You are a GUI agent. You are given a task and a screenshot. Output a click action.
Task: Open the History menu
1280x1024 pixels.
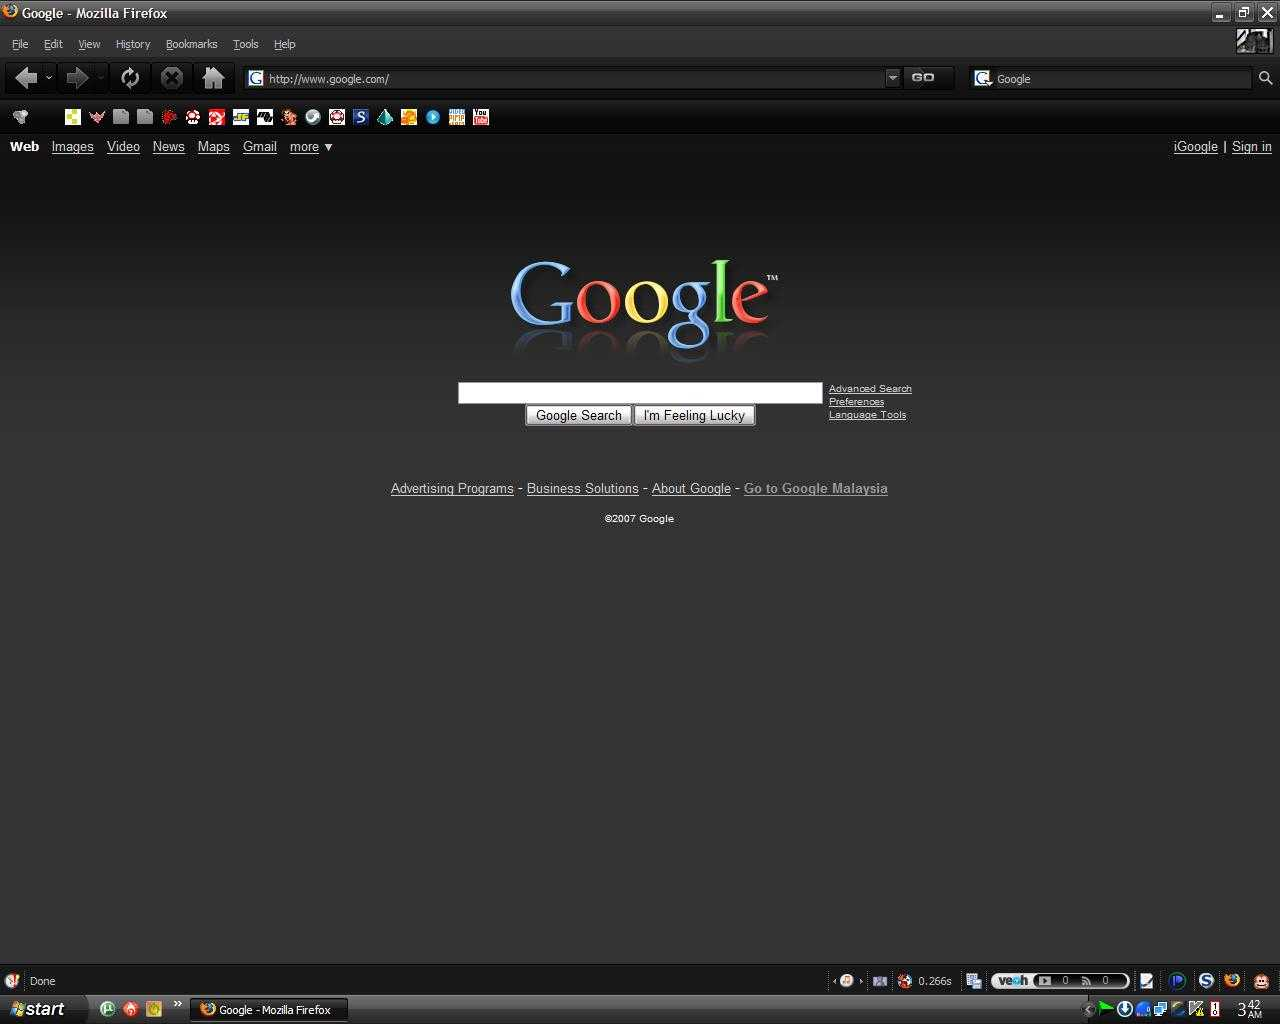(133, 44)
